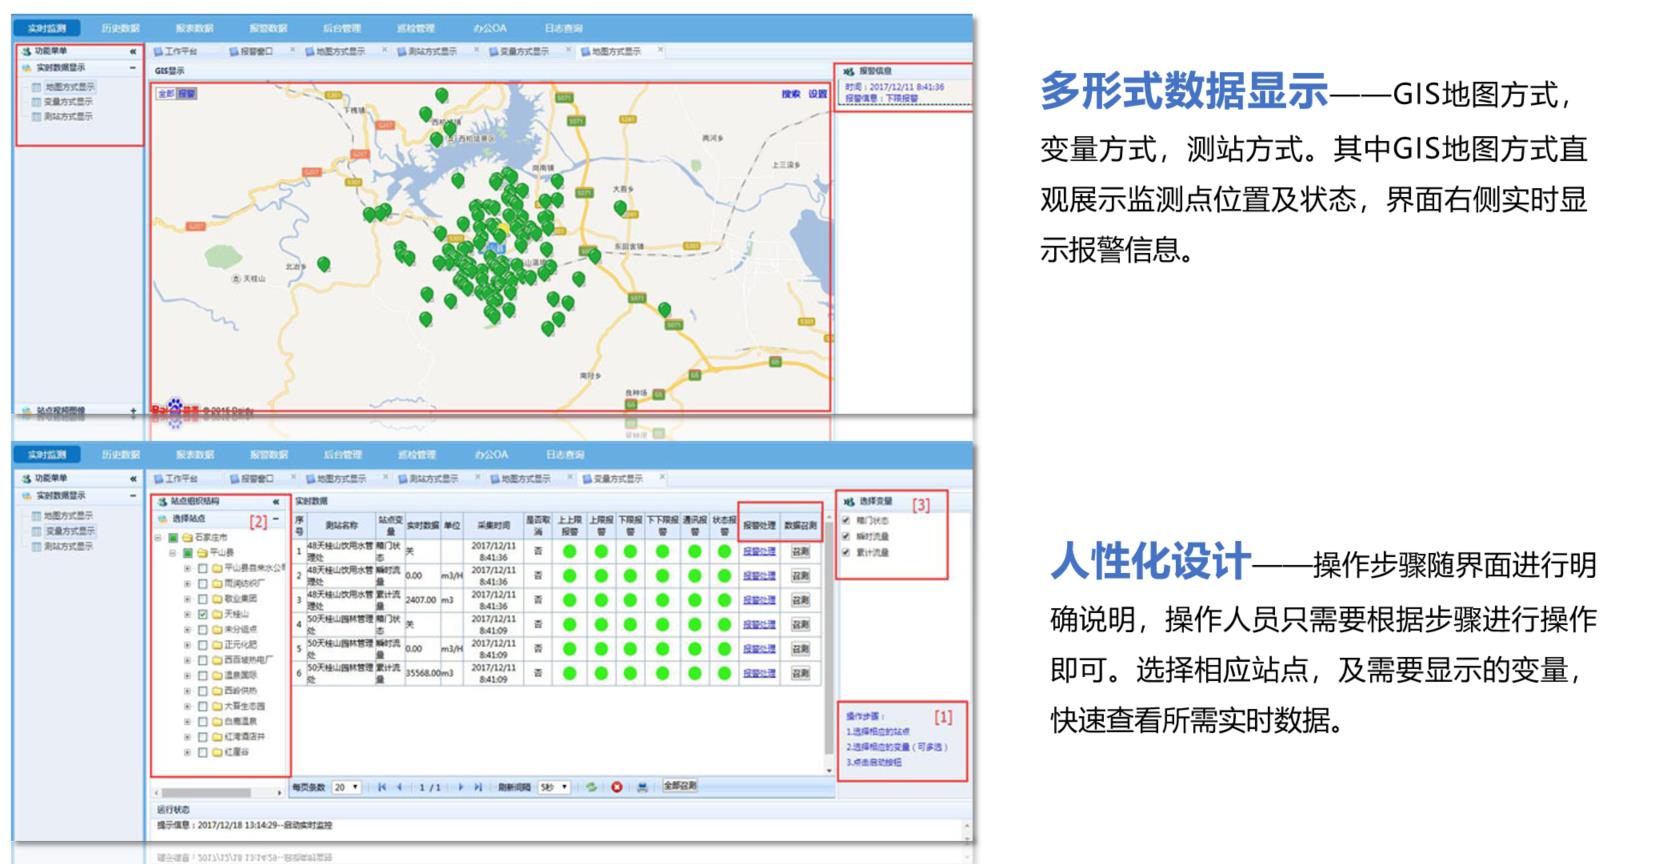1672x864 pixels.
Task: Click row 6 状态报警 green status dot
Action: [724, 673]
